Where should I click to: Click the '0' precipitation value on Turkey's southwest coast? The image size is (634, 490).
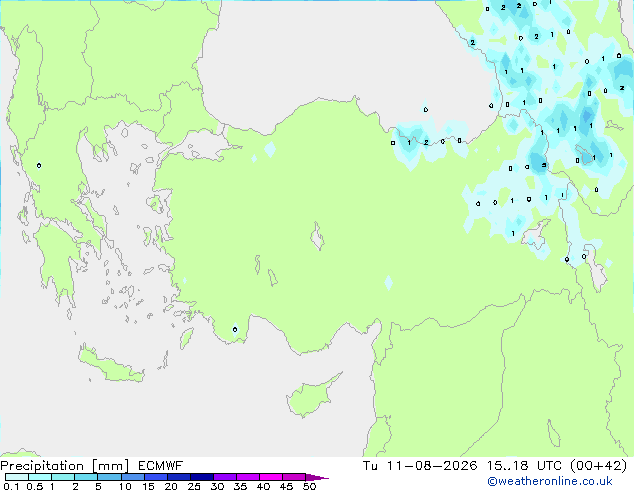[x=235, y=330]
